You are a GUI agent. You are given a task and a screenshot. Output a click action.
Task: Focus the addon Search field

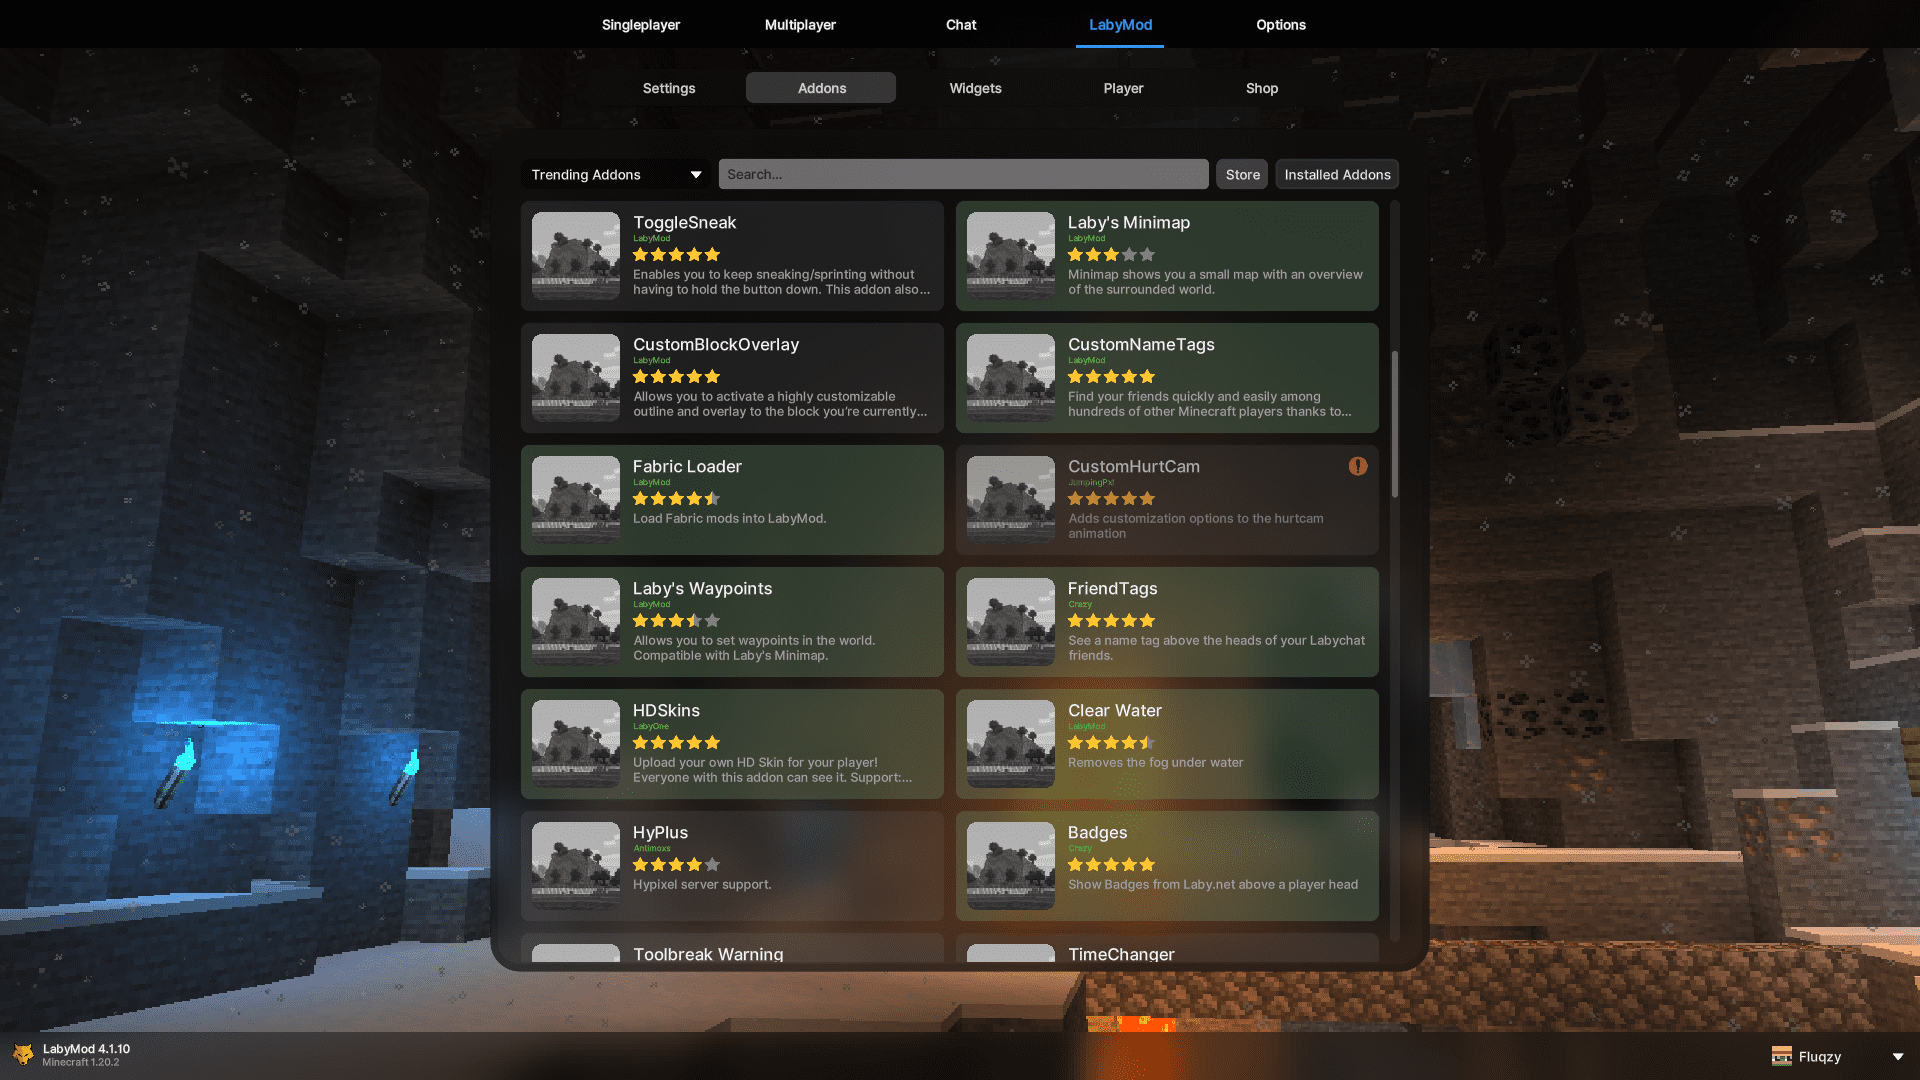click(963, 174)
